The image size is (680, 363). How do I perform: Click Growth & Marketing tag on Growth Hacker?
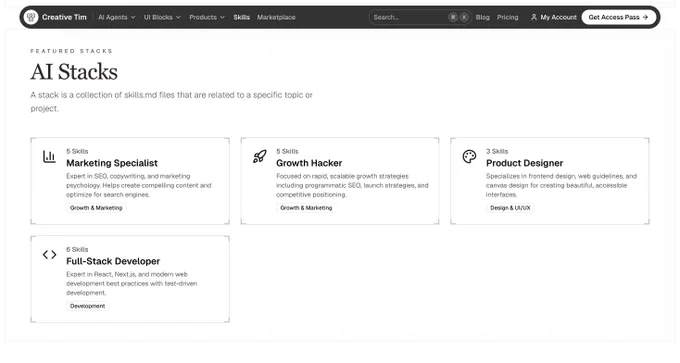306,208
